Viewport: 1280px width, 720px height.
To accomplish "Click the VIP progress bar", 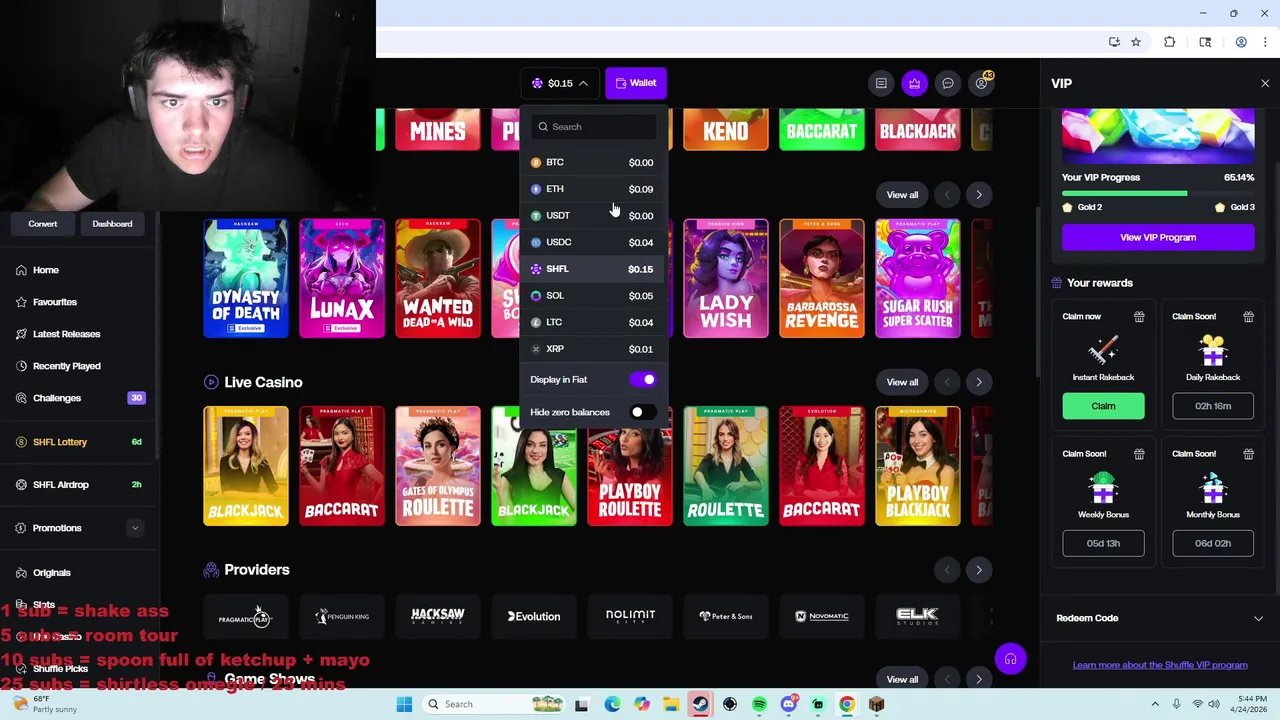I will [x=1158, y=193].
